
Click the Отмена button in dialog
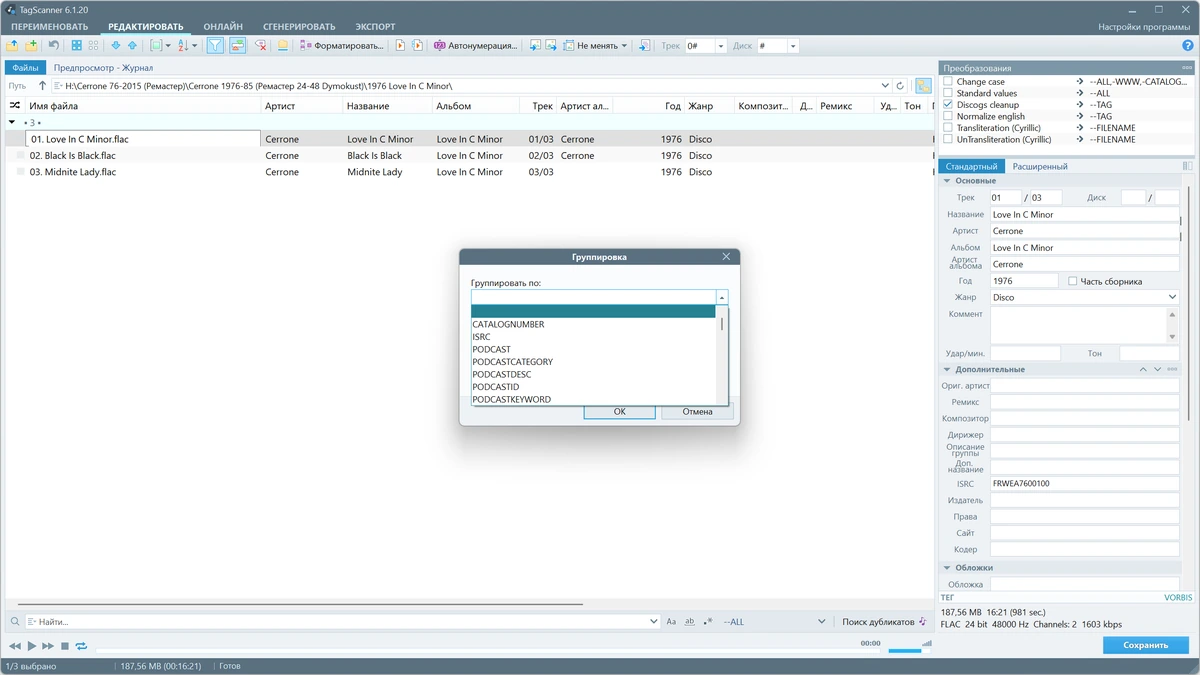[697, 412]
